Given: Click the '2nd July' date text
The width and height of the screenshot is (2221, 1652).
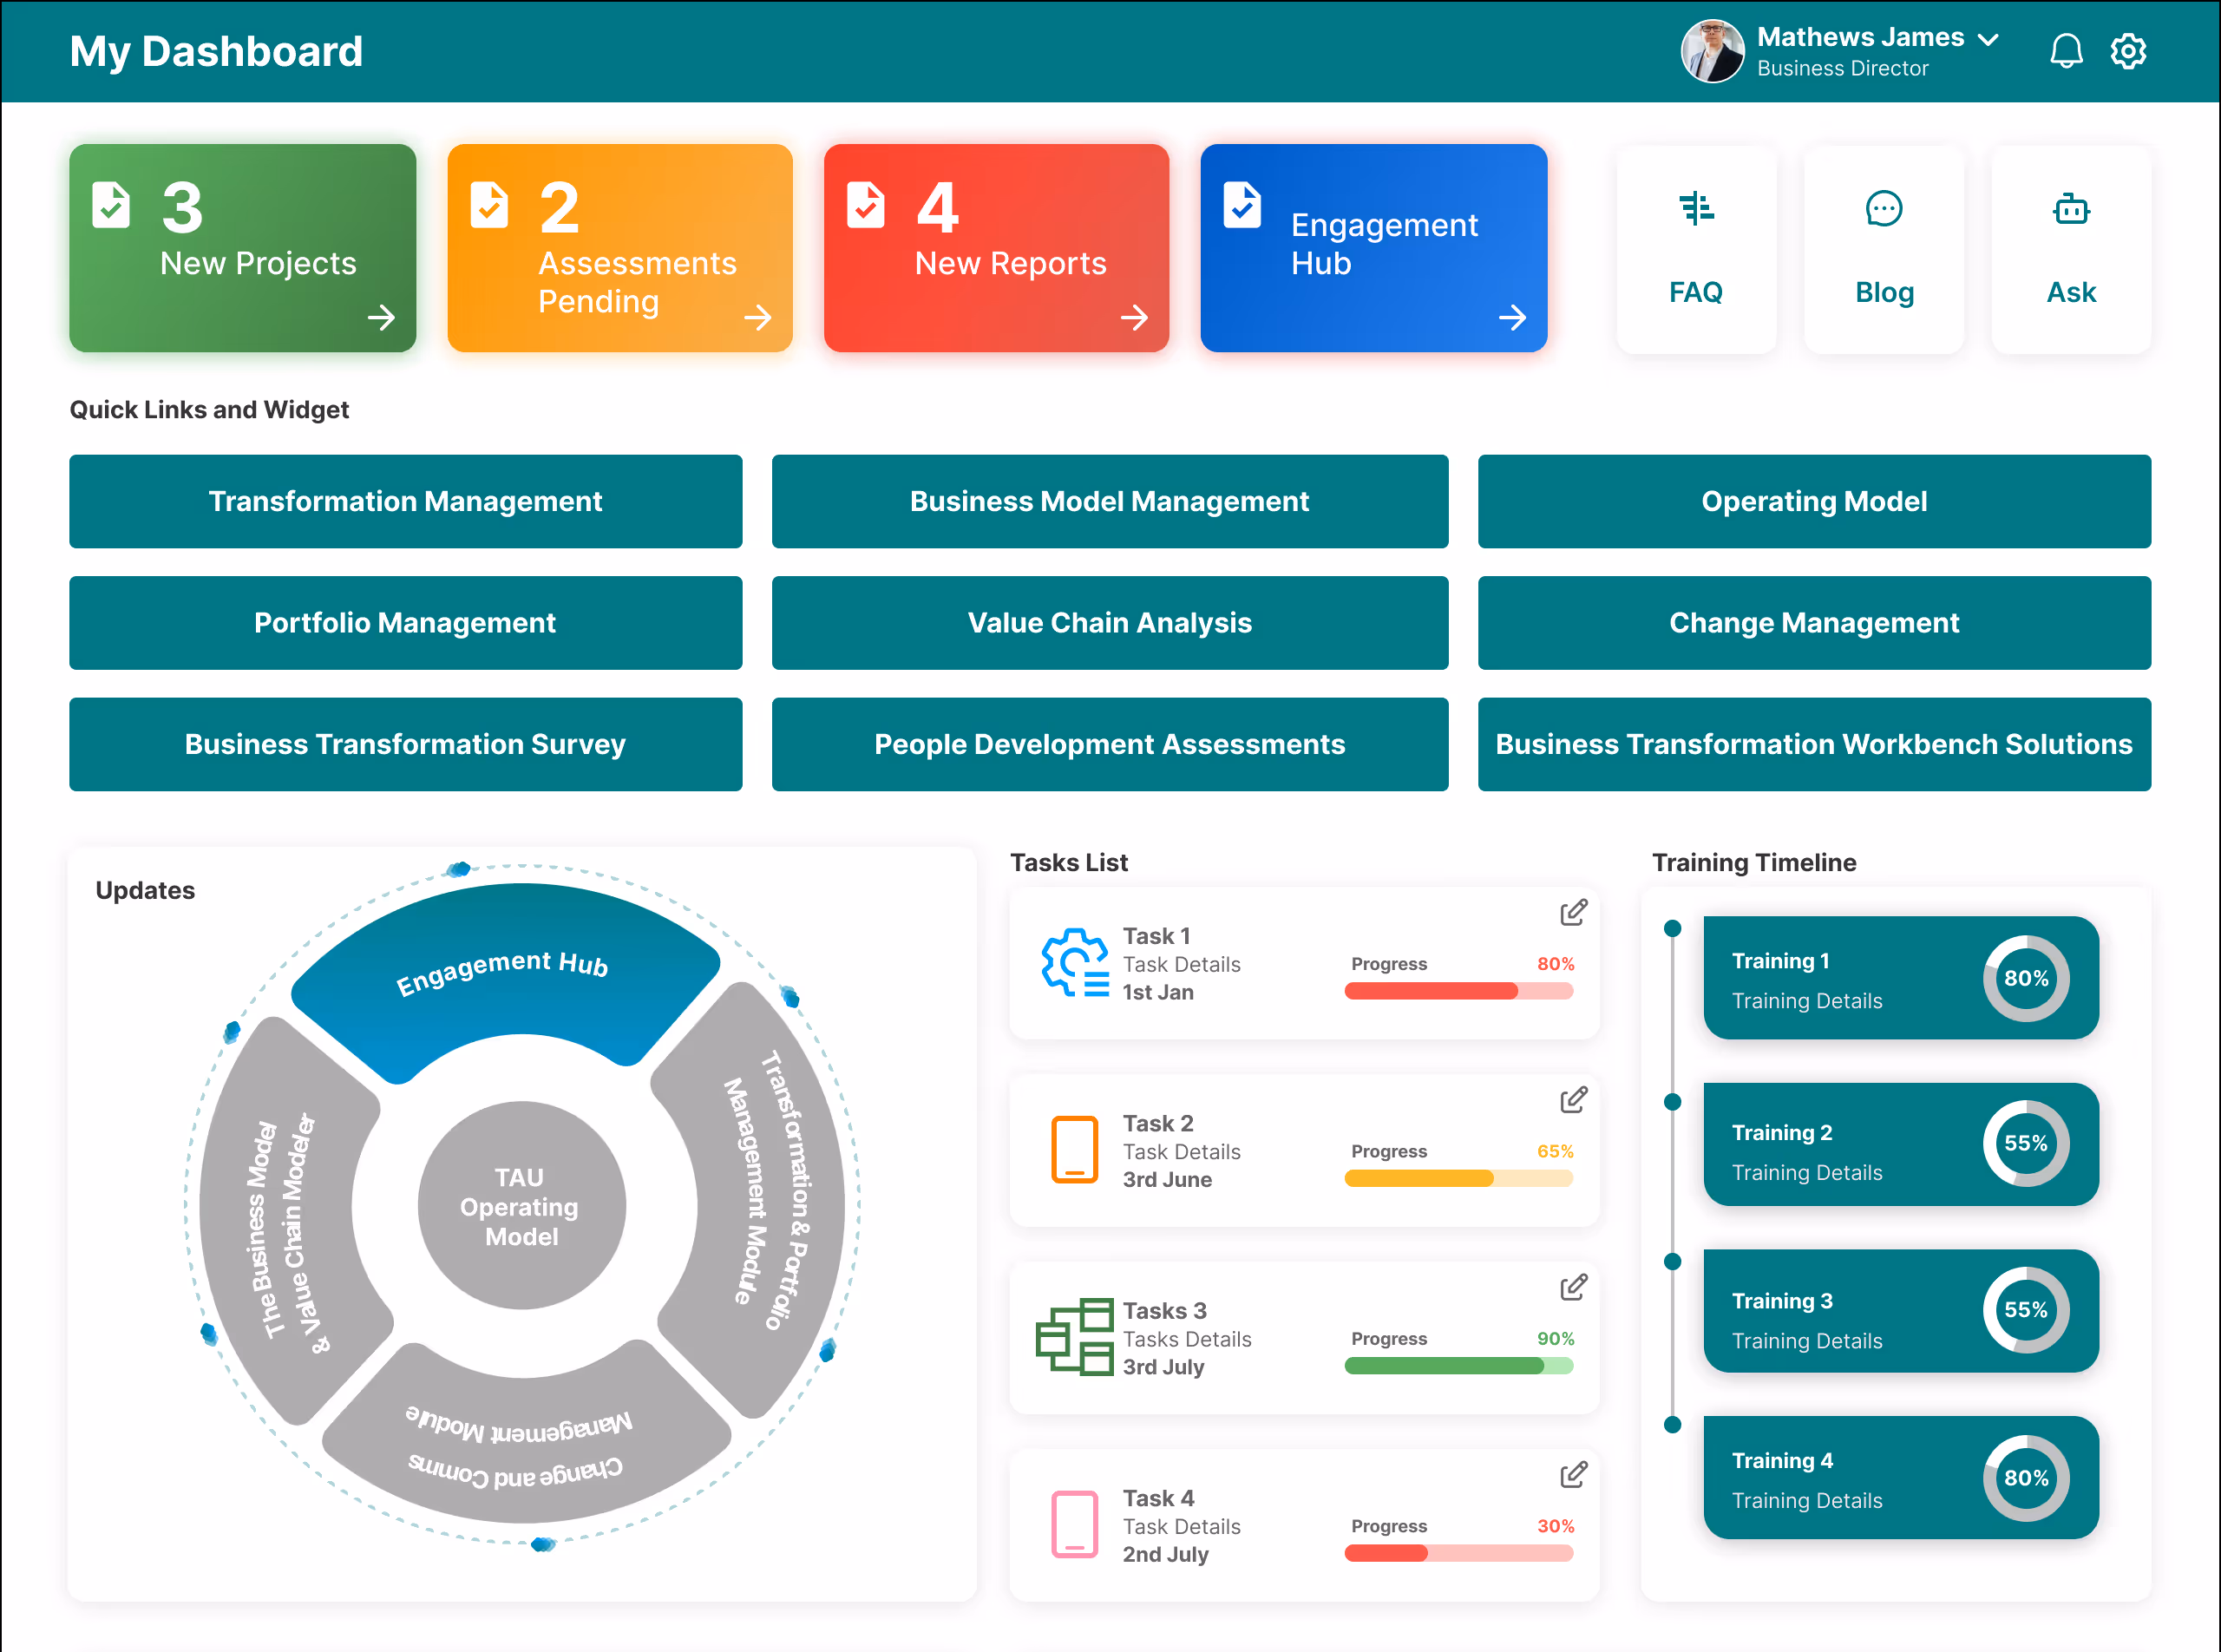Looking at the screenshot, I should [x=1165, y=1554].
